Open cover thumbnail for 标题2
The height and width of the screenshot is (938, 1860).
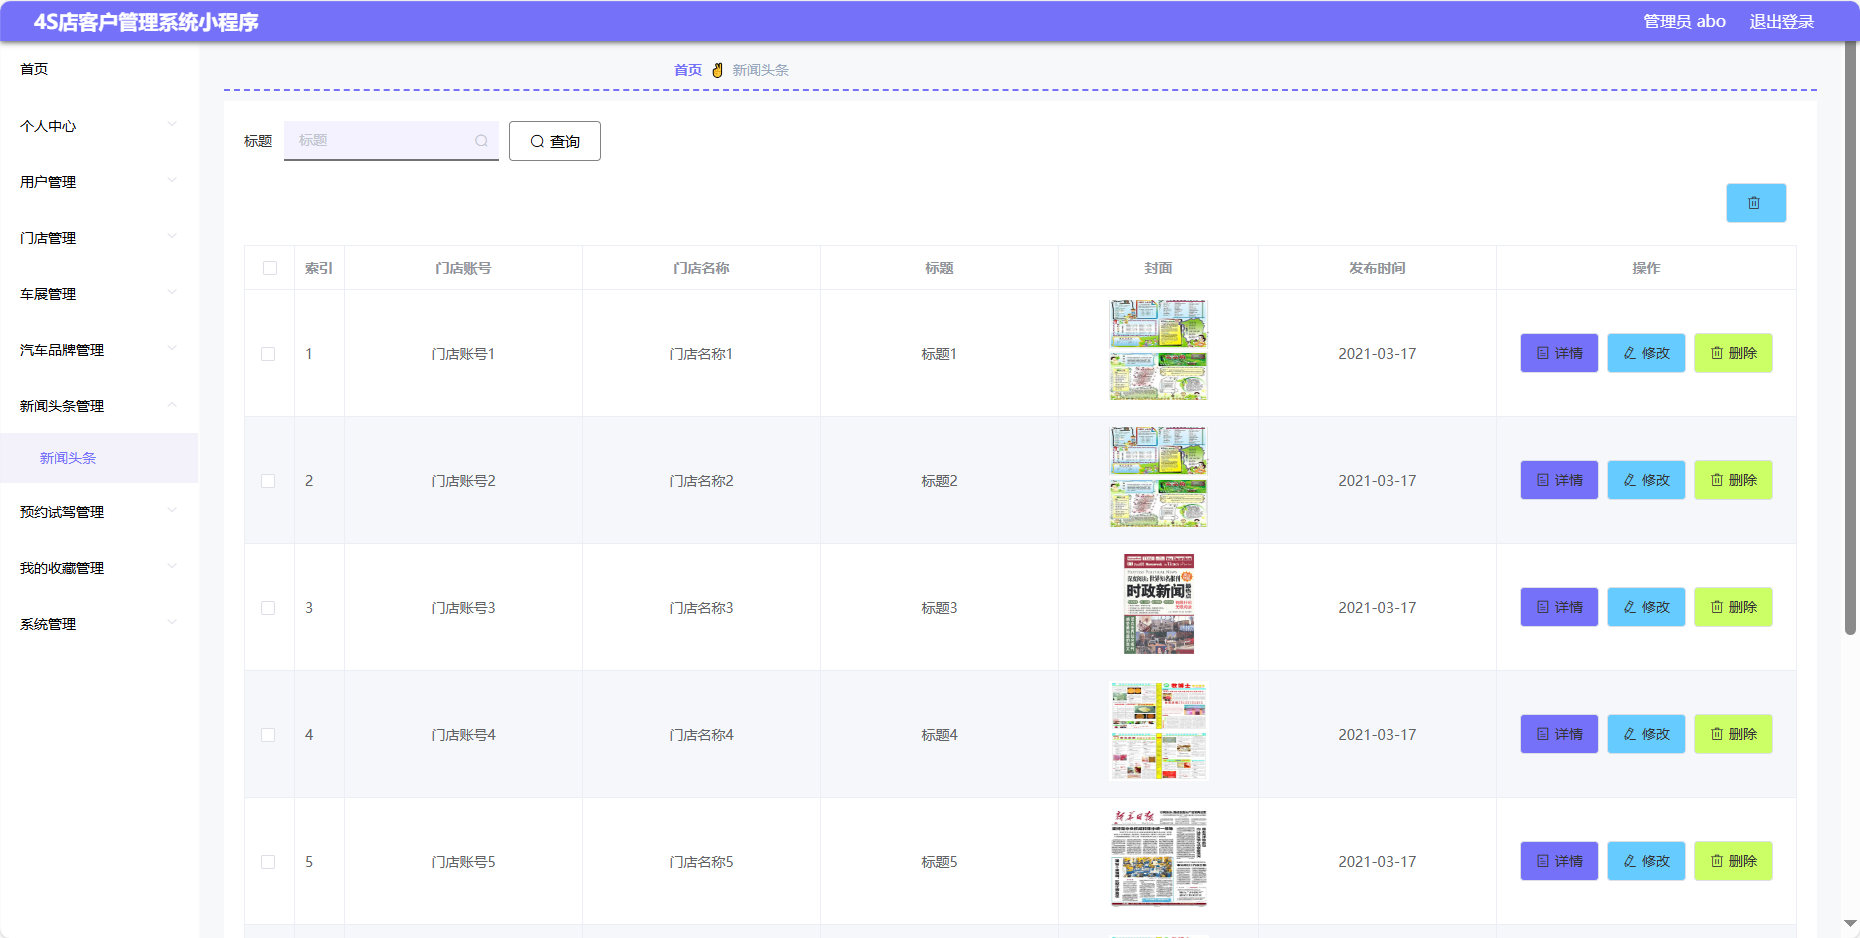click(x=1158, y=477)
